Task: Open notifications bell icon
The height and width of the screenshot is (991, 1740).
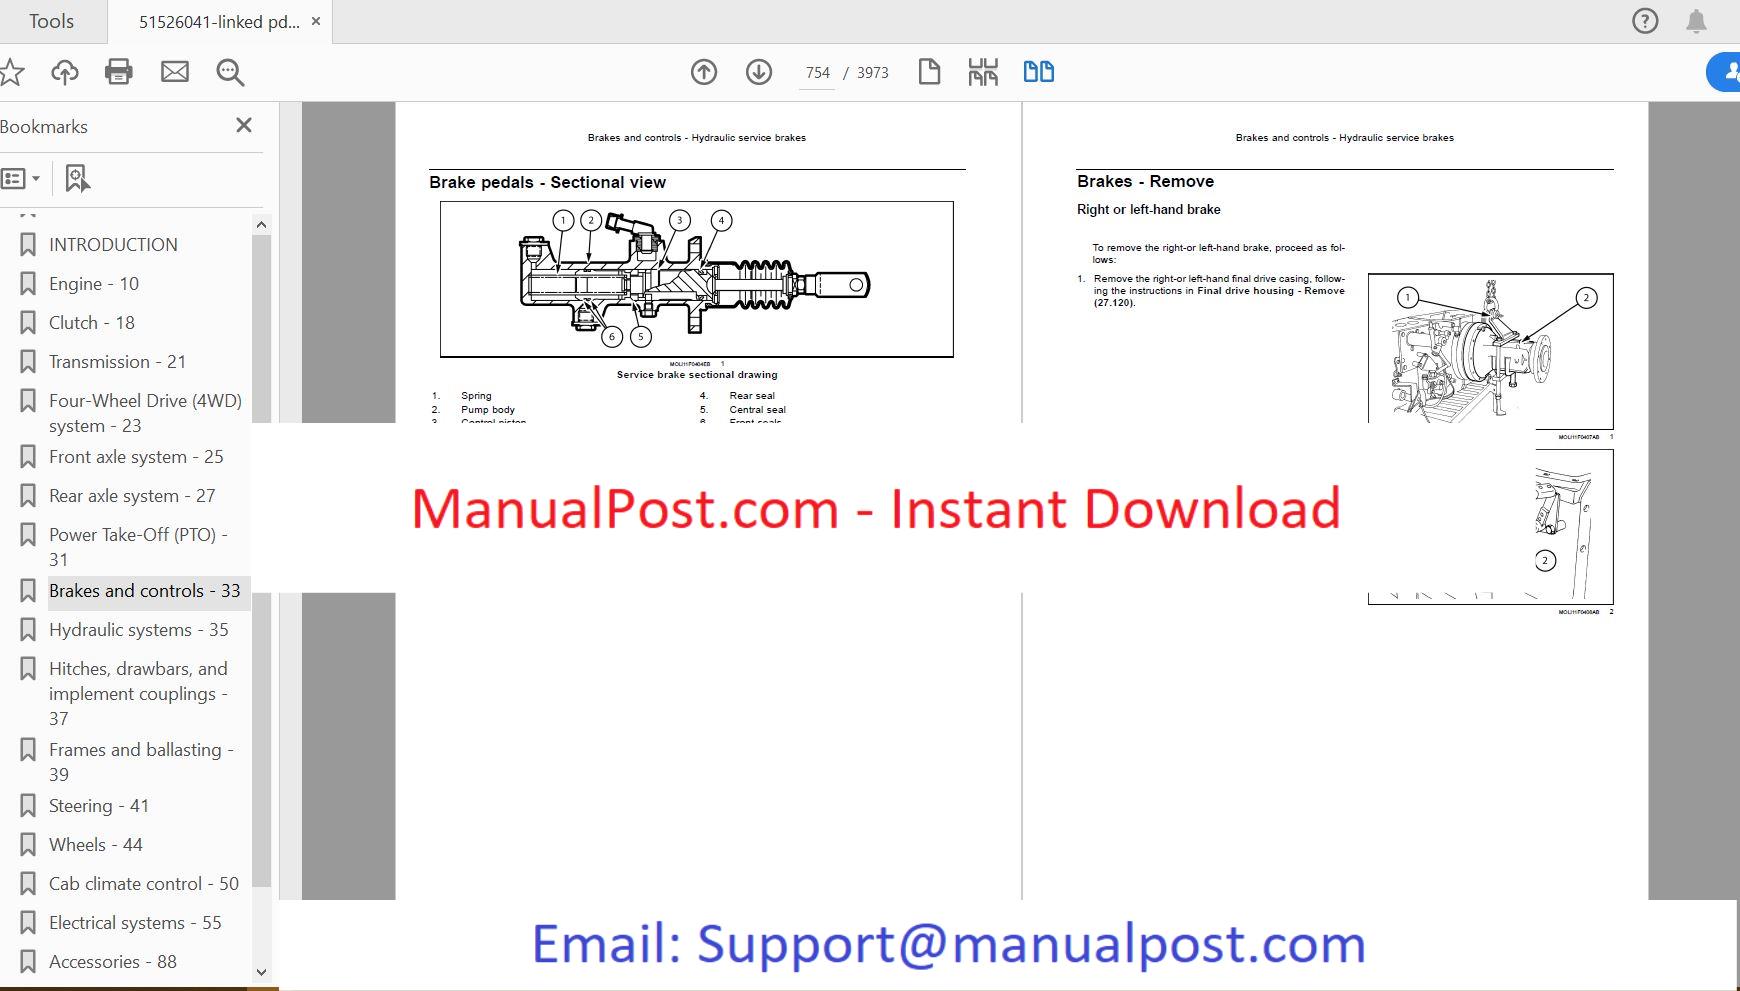Action: (x=1696, y=21)
